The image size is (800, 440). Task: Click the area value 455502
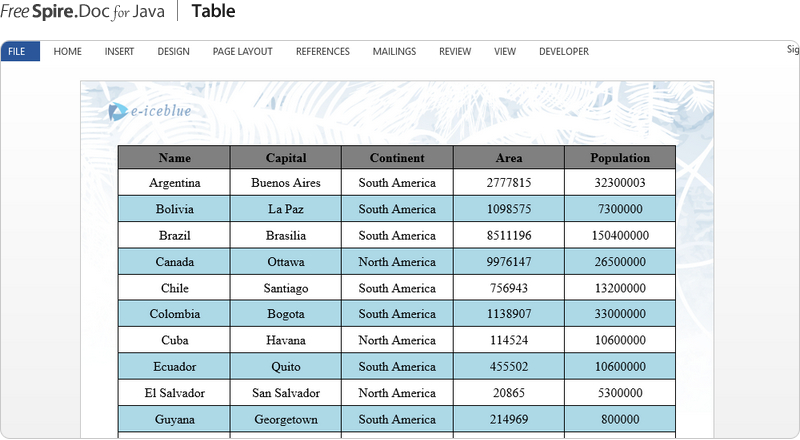[509, 366]
